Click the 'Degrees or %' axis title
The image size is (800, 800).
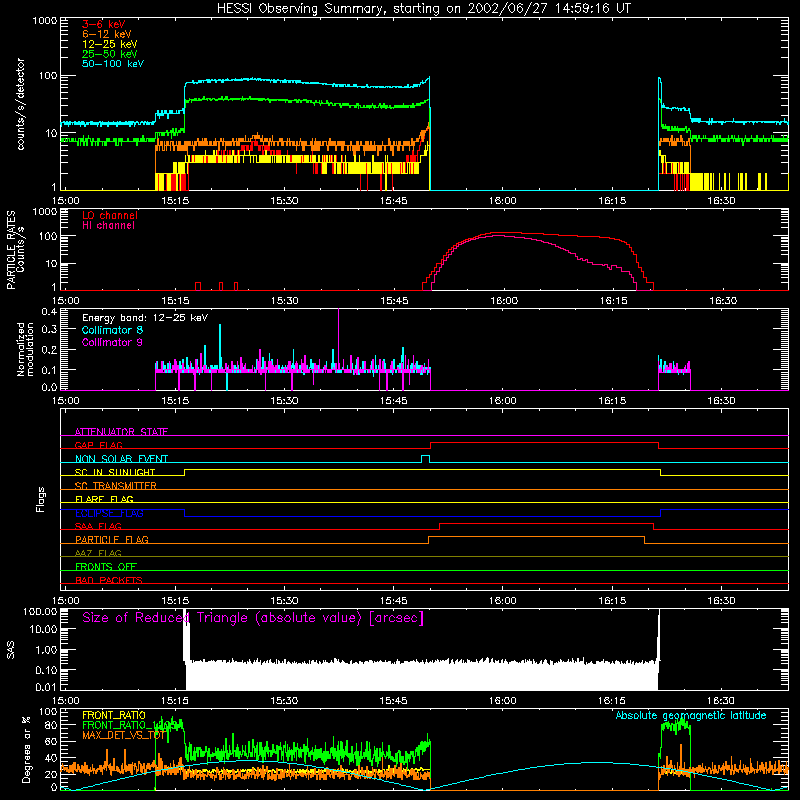[26, 749]
